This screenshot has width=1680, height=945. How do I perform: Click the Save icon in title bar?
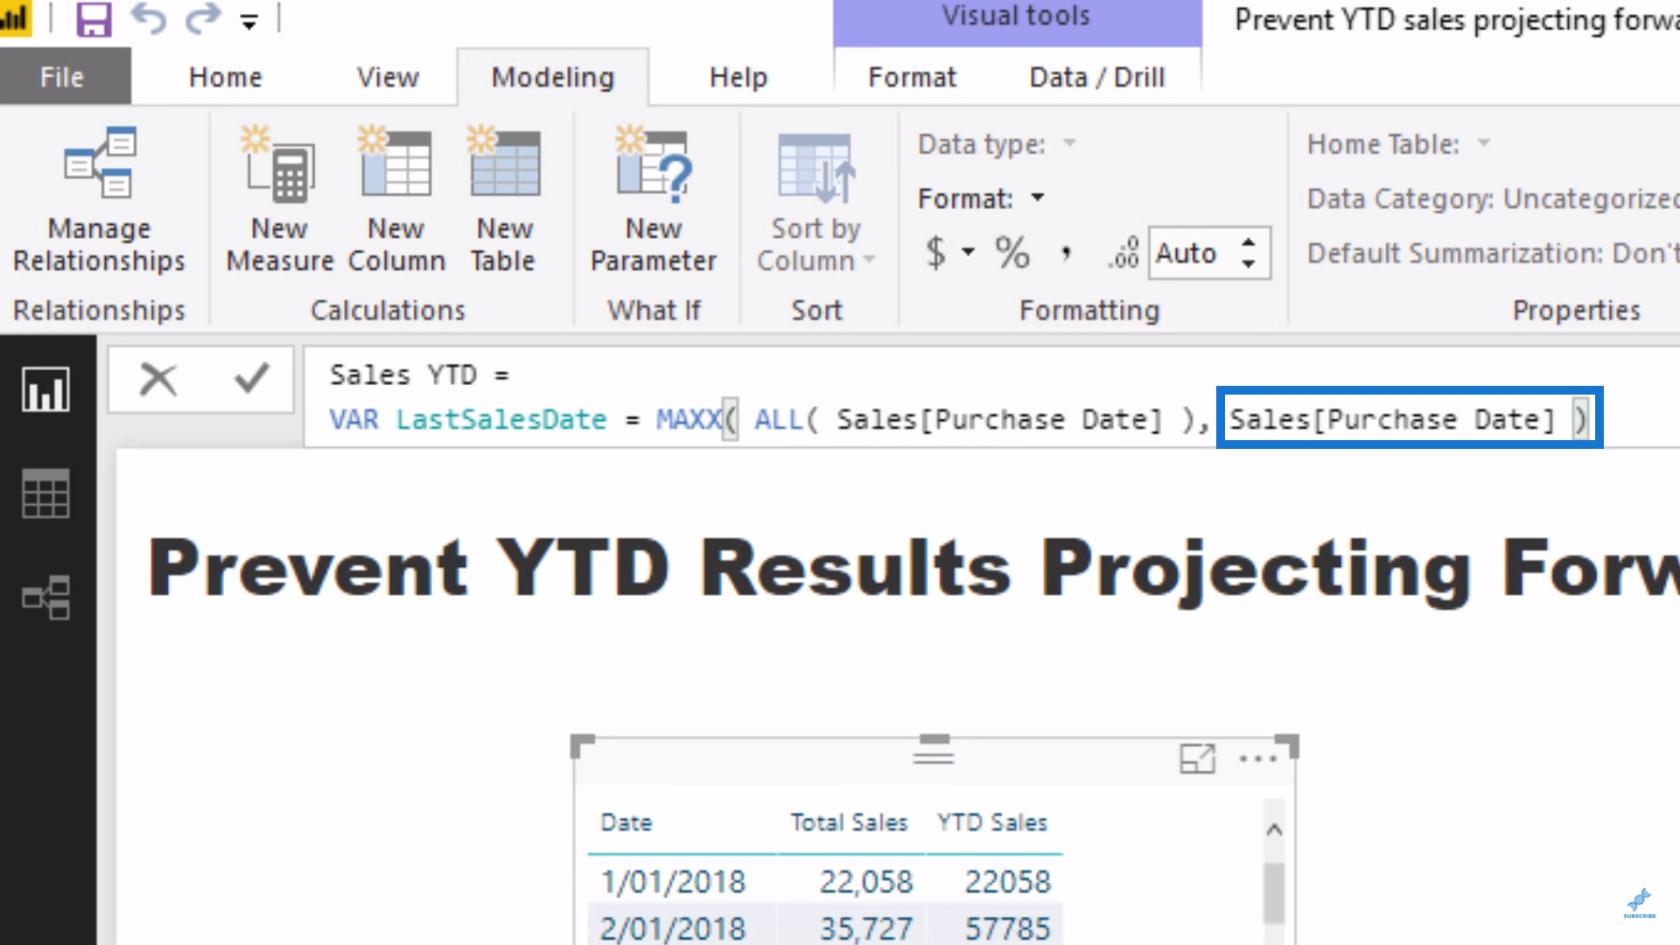[x=93, y=19]
